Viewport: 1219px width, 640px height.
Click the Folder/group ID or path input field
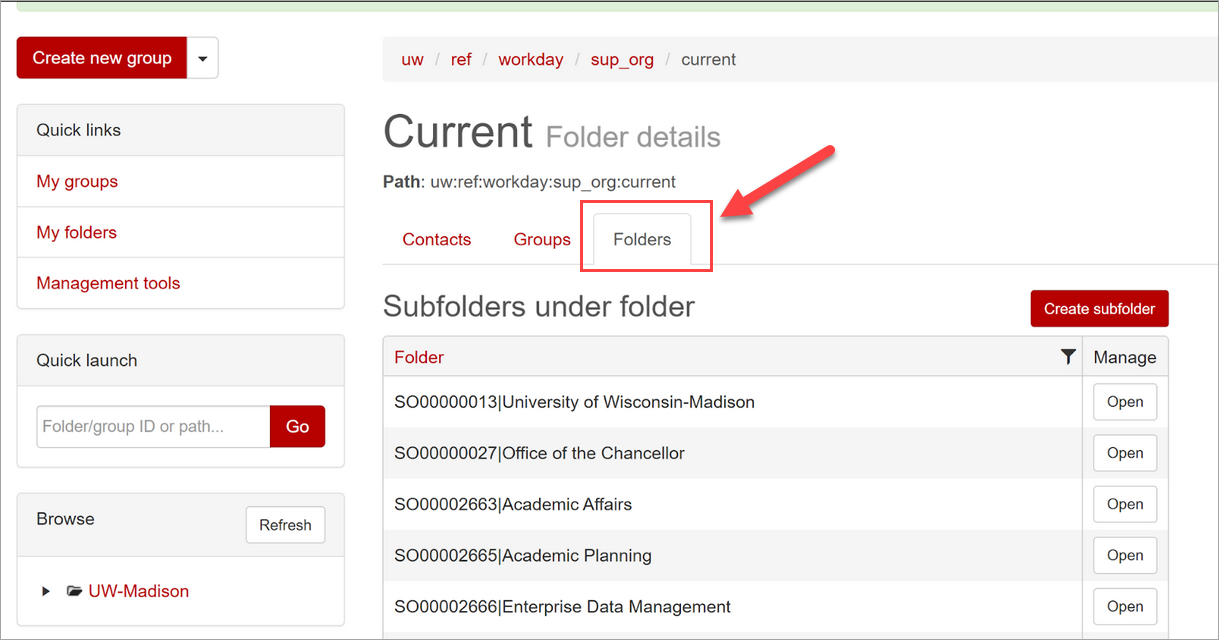tap(153, 426)
